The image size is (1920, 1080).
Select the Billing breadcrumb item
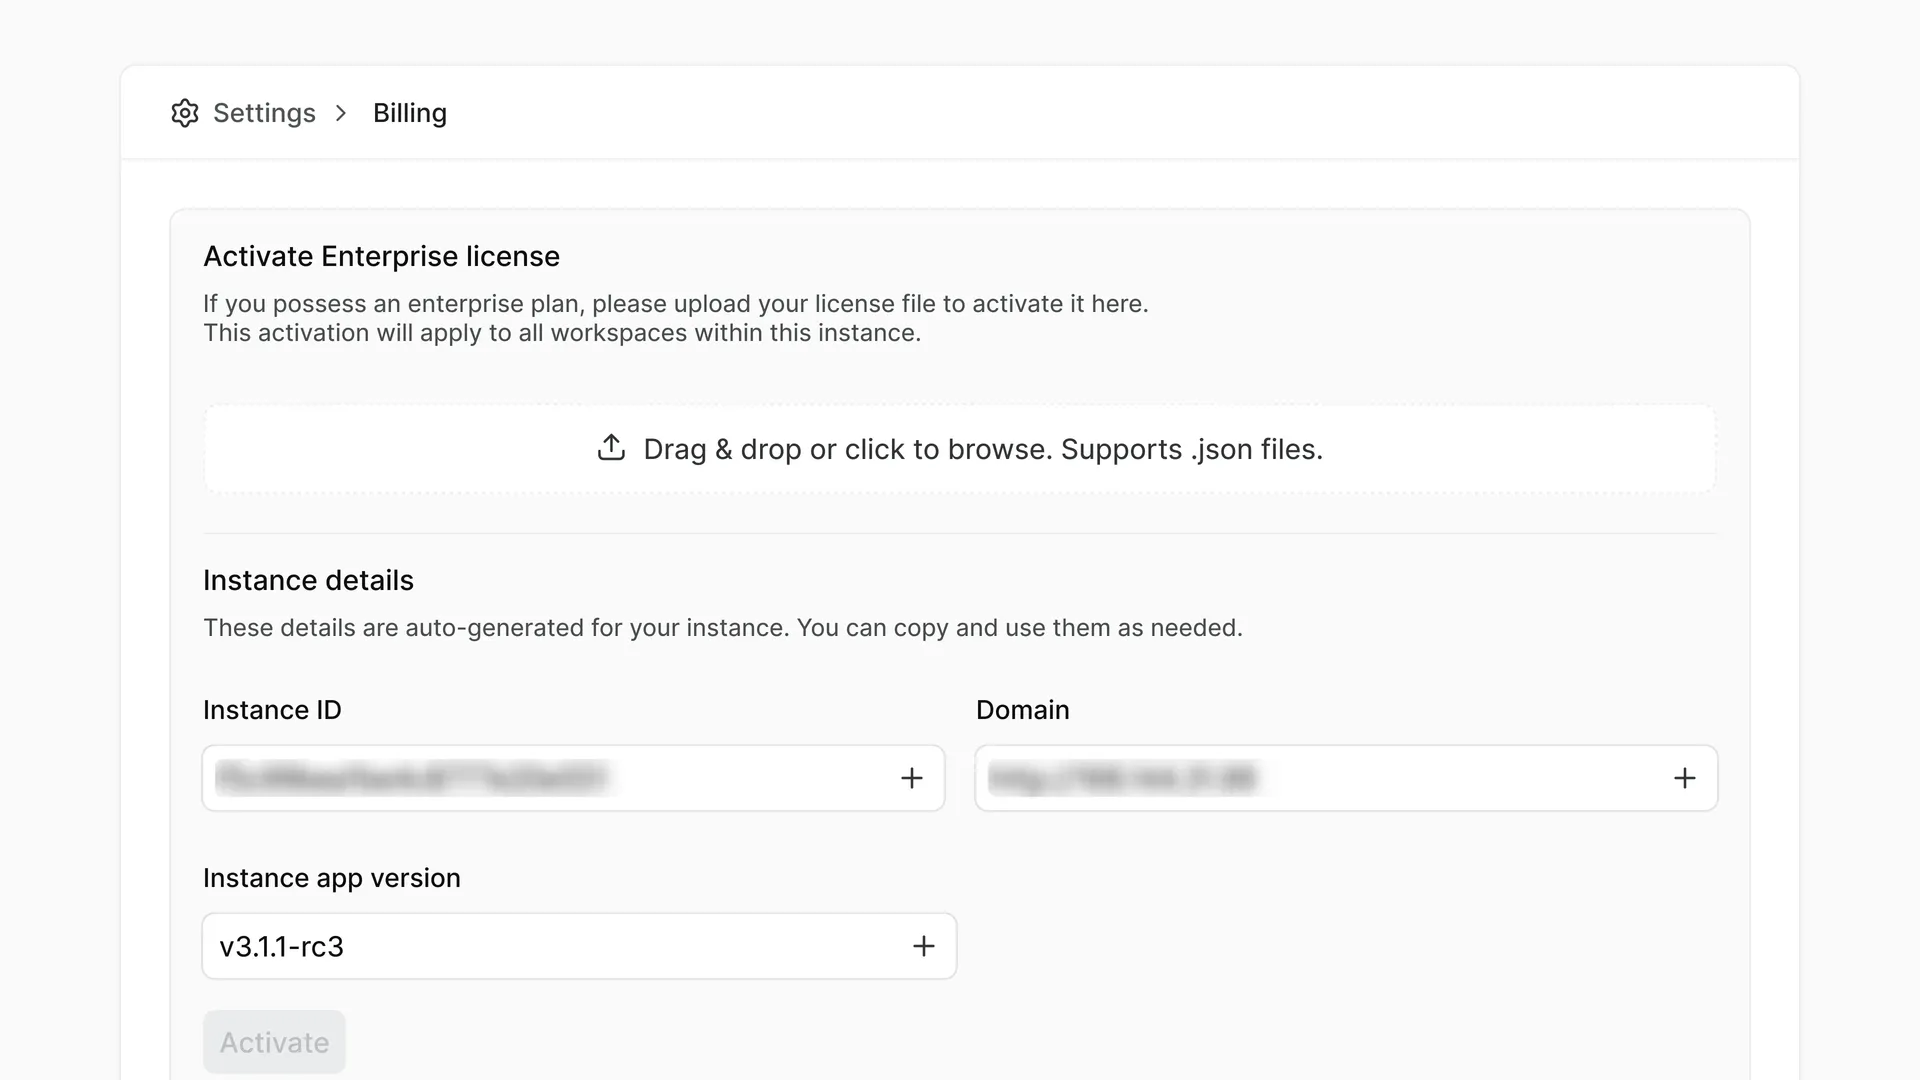click(410, 113)
